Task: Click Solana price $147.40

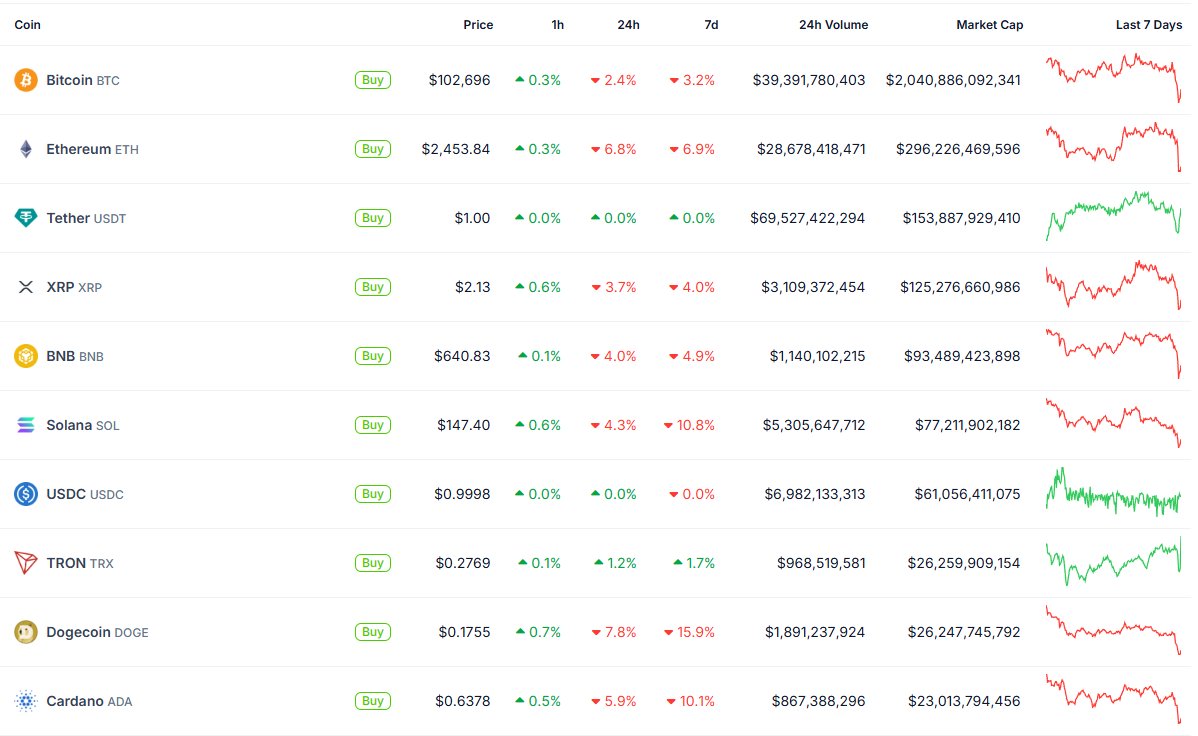Action: [464, 425]
